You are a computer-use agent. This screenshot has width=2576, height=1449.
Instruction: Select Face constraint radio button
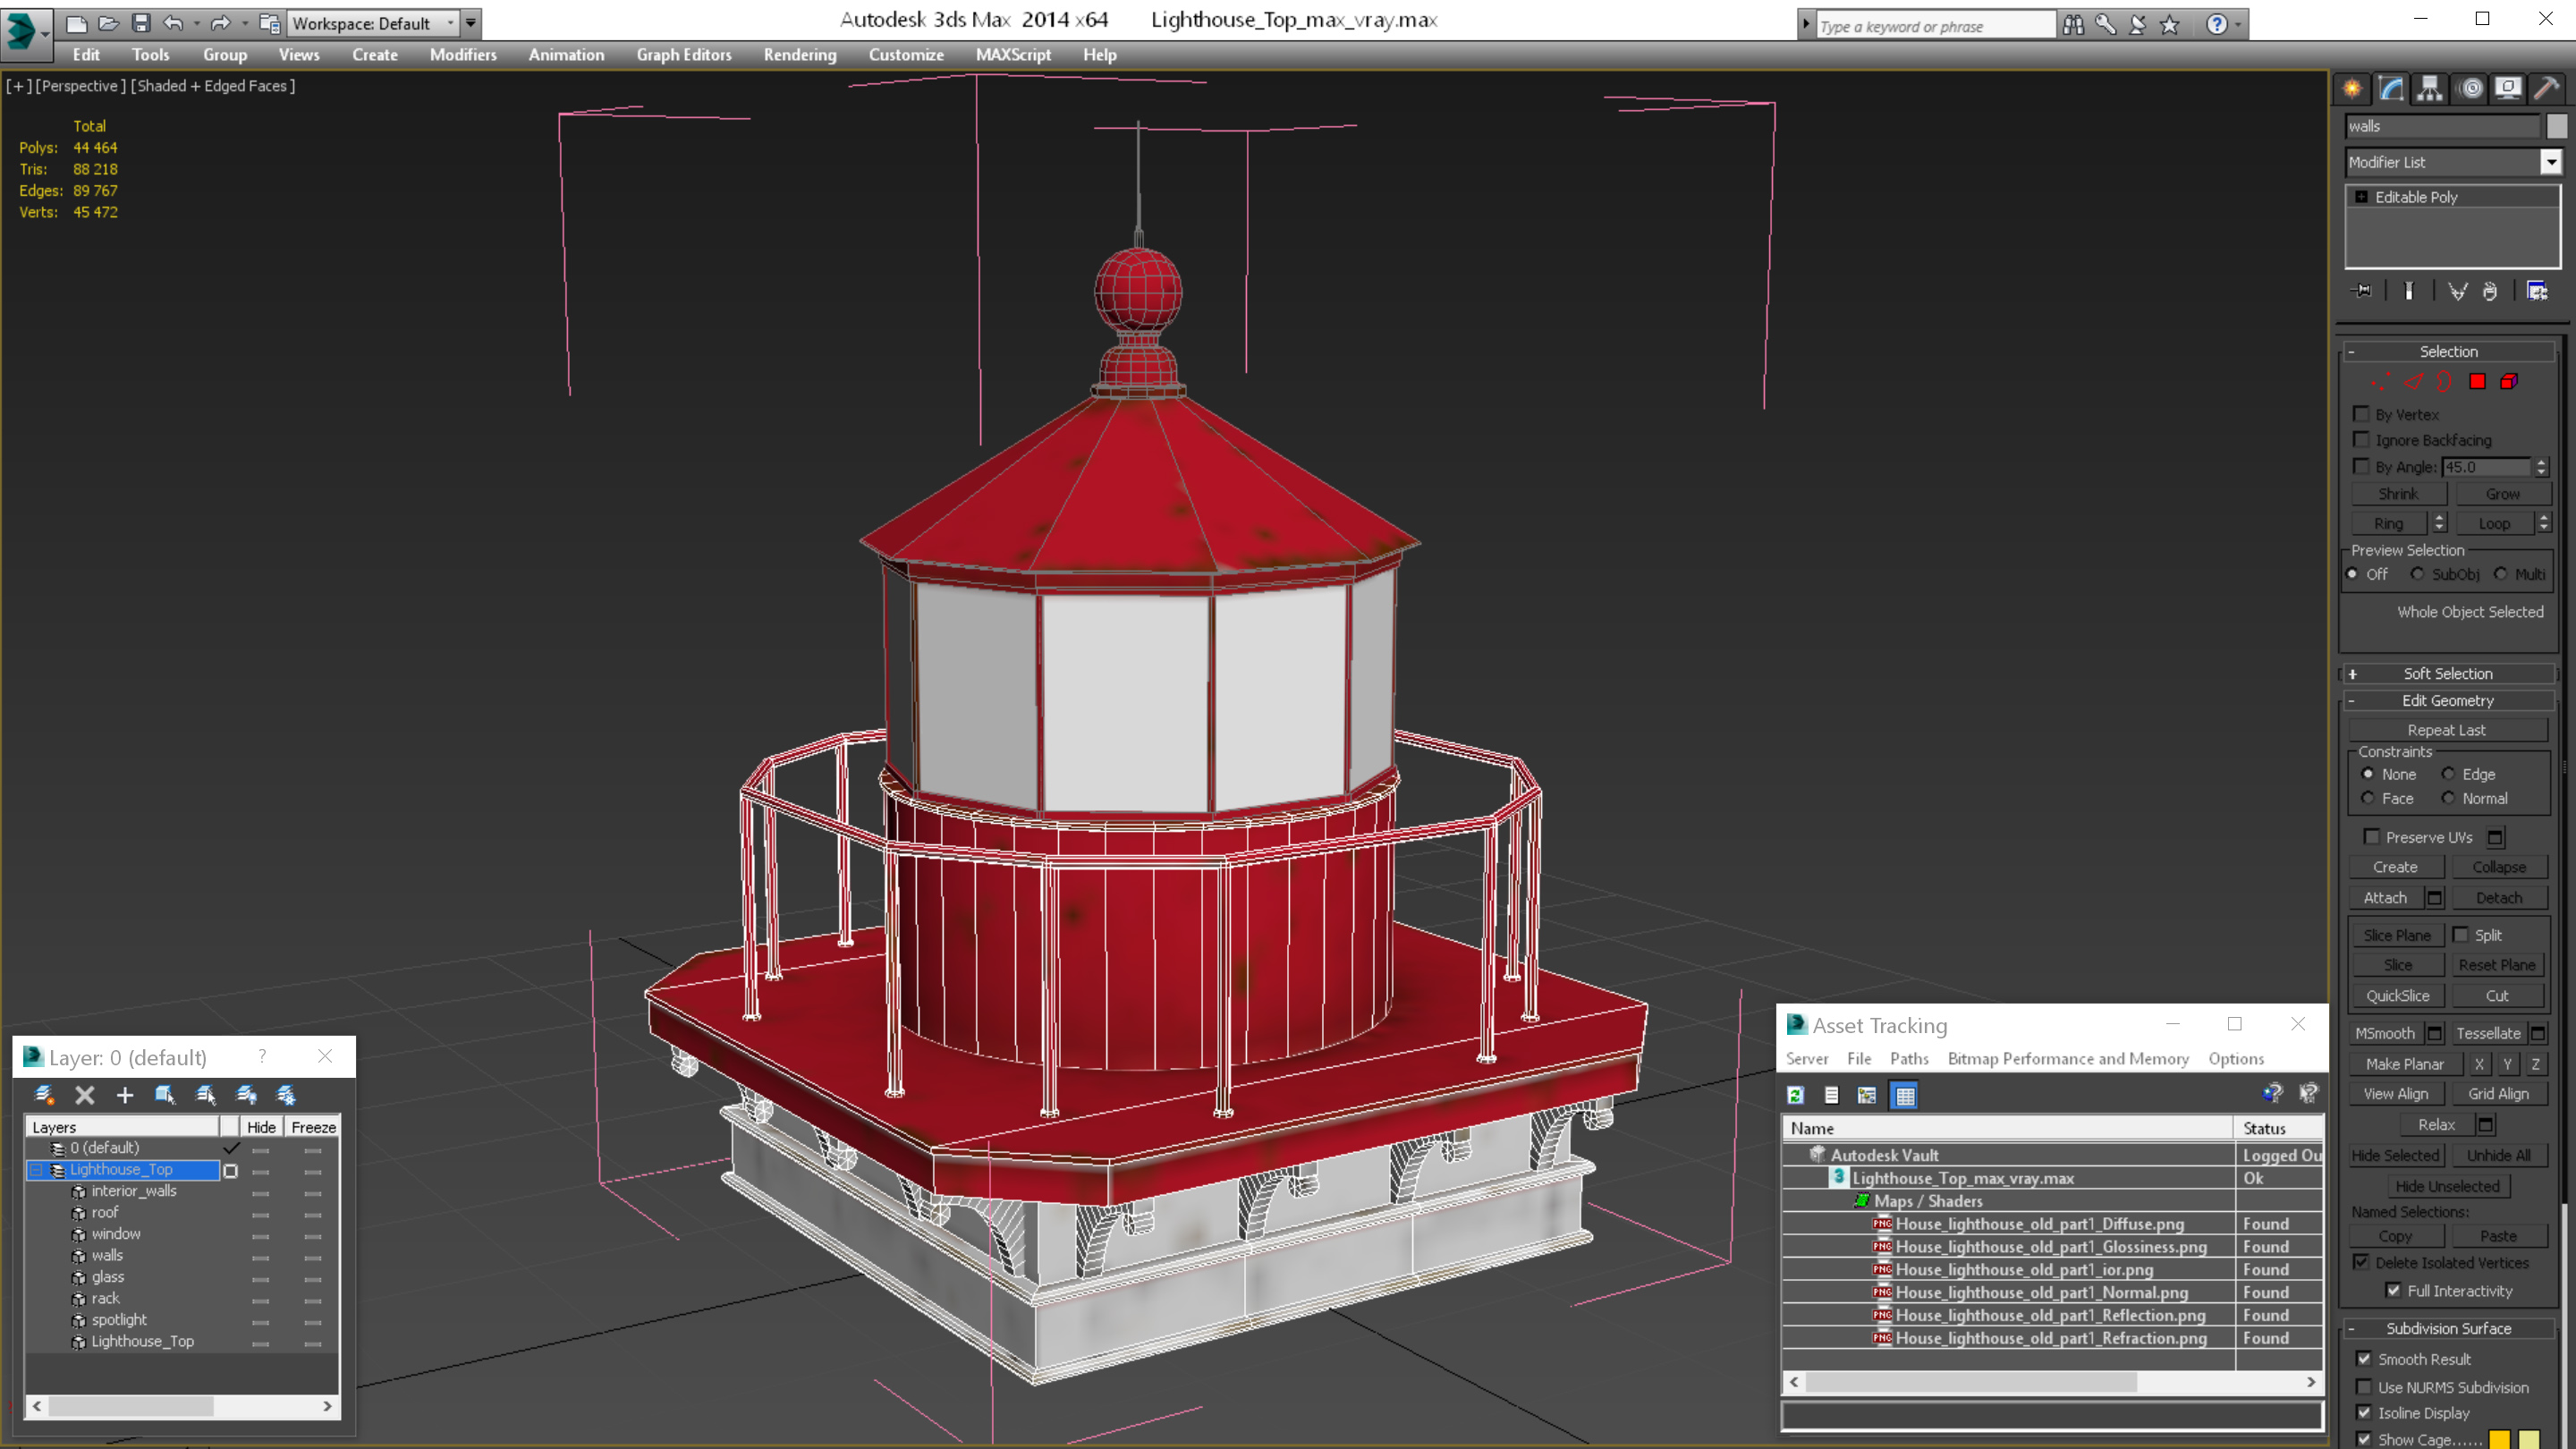[2367, 798]
